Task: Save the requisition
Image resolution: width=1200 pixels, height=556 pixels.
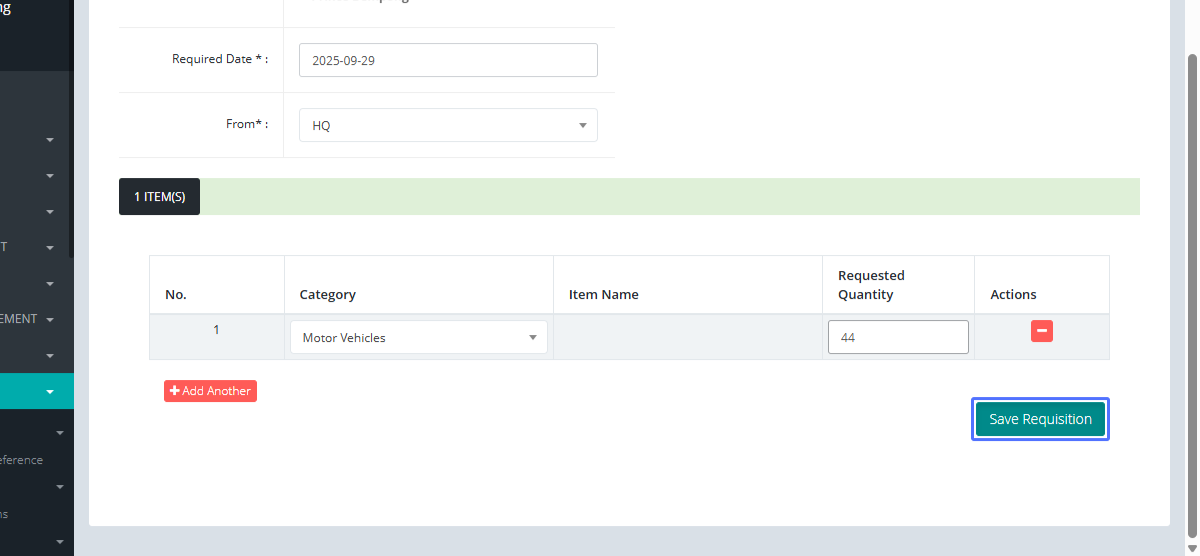Action: (x=1040, y=420)
